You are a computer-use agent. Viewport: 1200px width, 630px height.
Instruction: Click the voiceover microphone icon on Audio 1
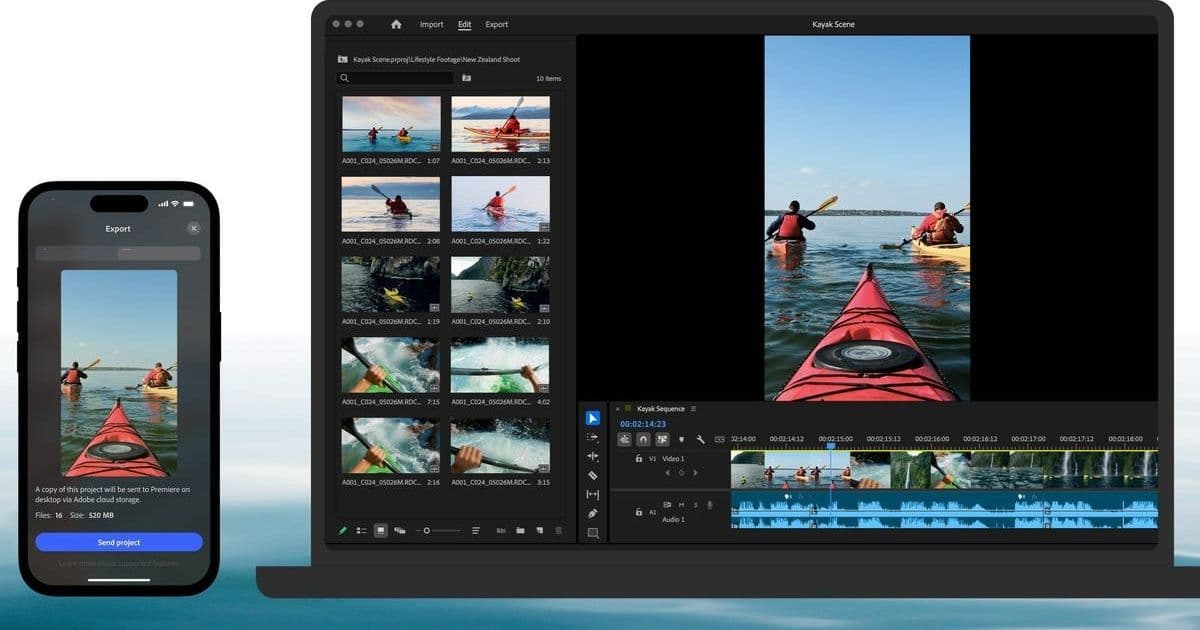pos(710,504)
